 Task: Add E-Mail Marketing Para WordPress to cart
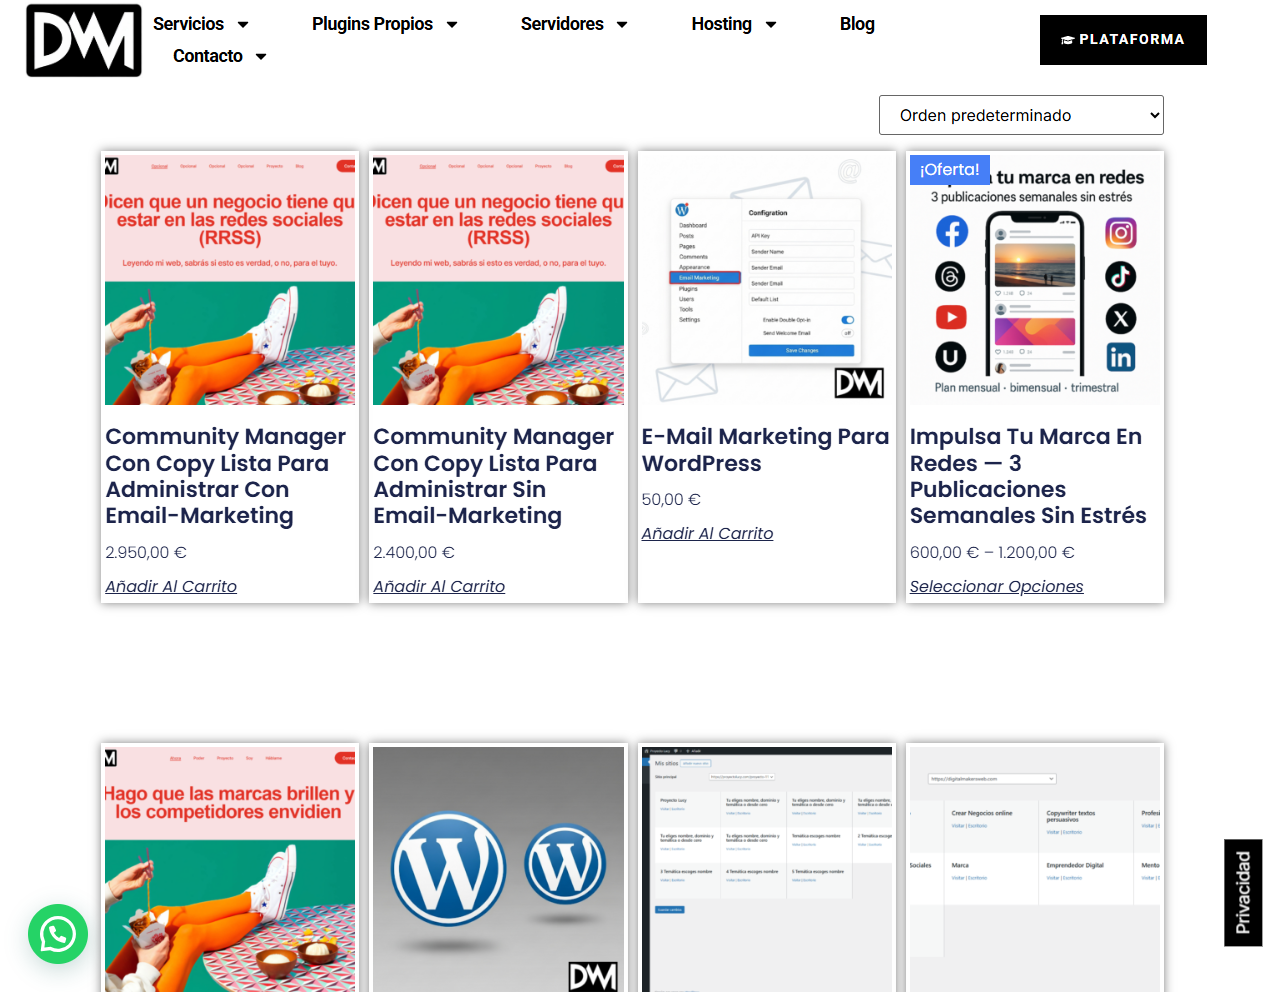click(707, 534)
